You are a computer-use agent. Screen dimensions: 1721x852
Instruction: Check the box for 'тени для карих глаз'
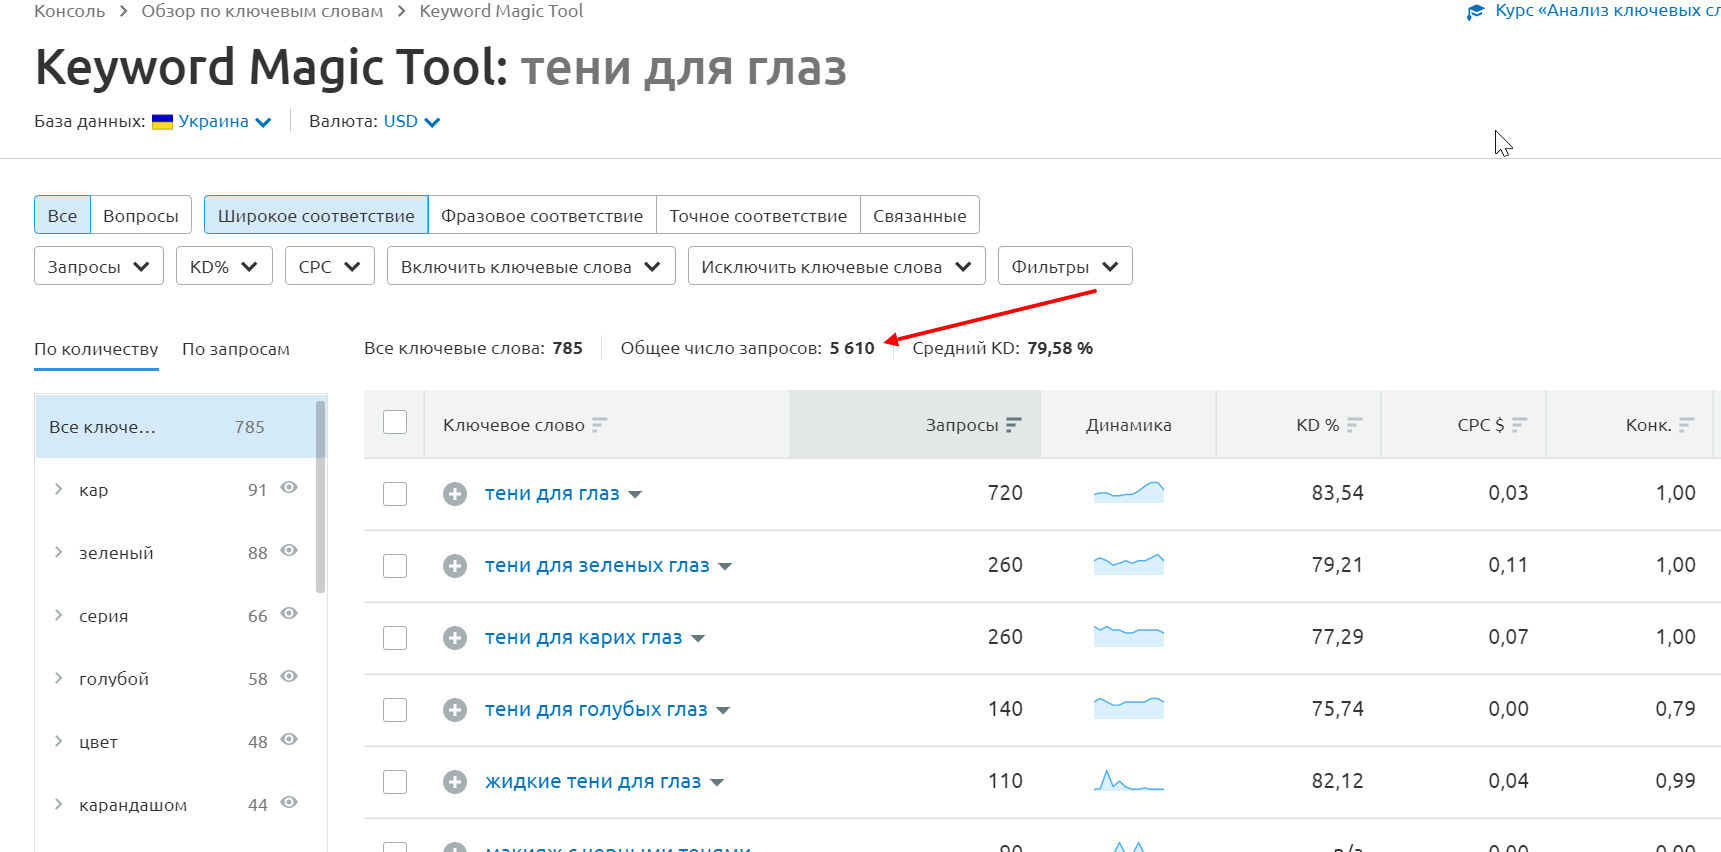(x=395, y=638)
